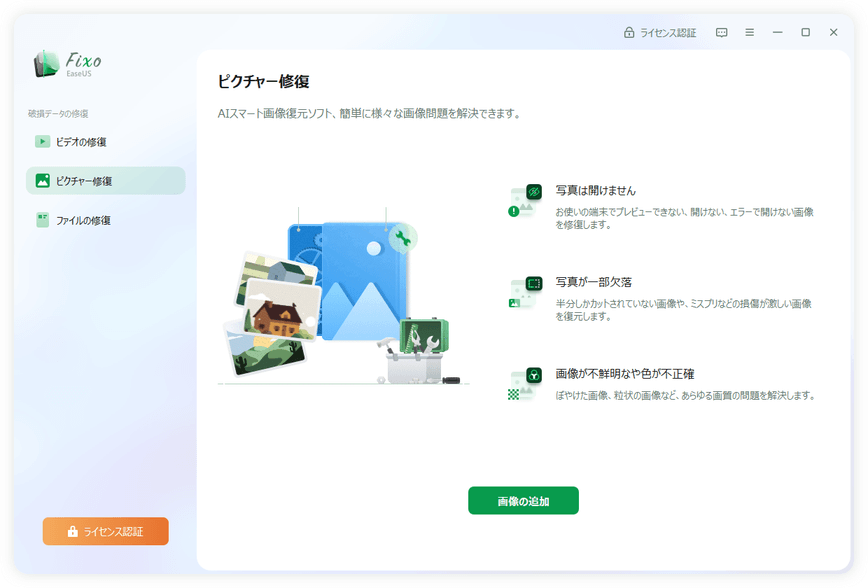The image size is (868, 588).
Task: Click the Fixo EaseUS logo
Action: (x=67, y=65)
